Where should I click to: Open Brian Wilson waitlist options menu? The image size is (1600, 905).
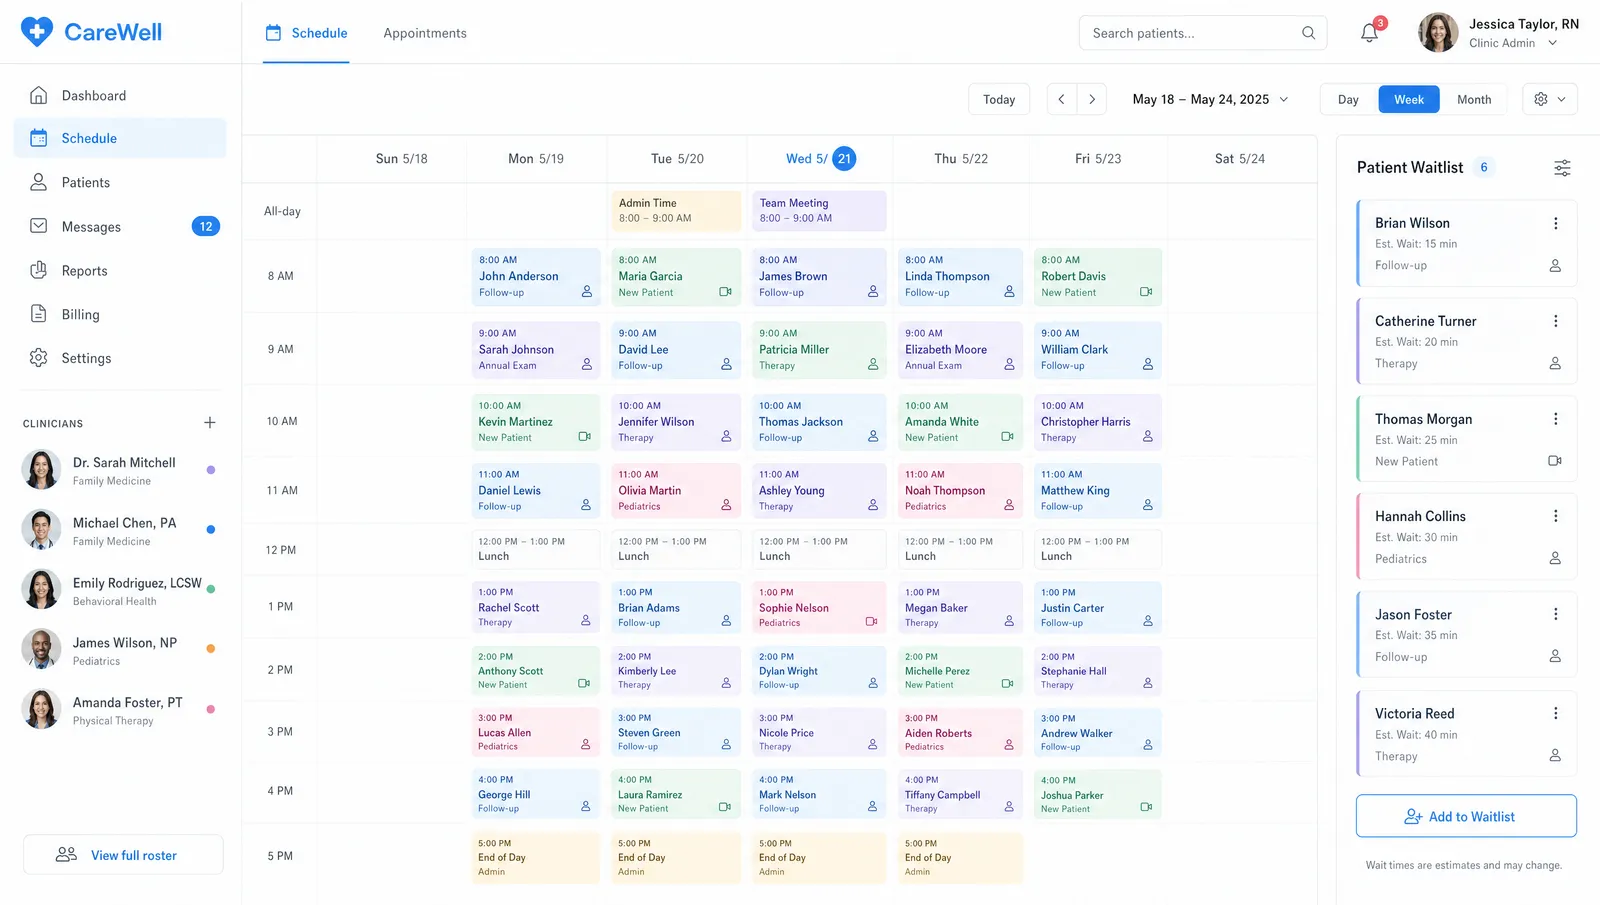point(1555,223)
